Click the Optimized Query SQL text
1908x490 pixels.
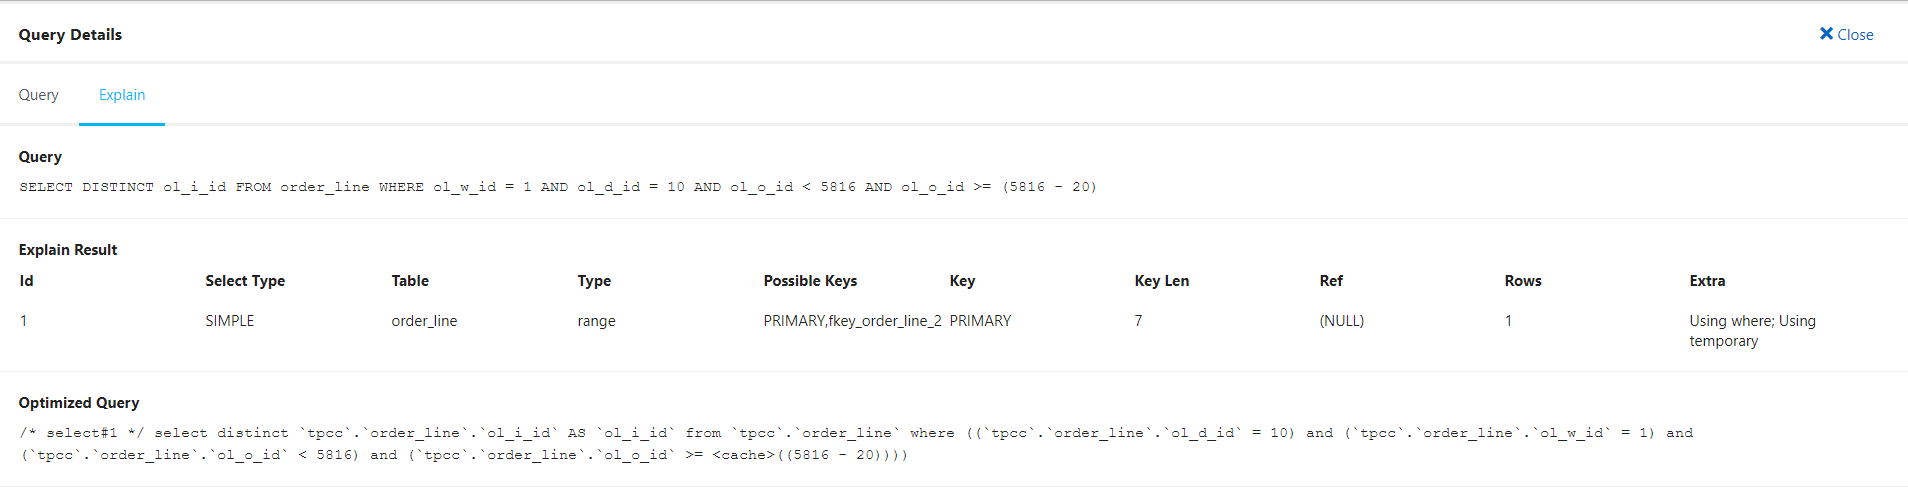[856, 444]
